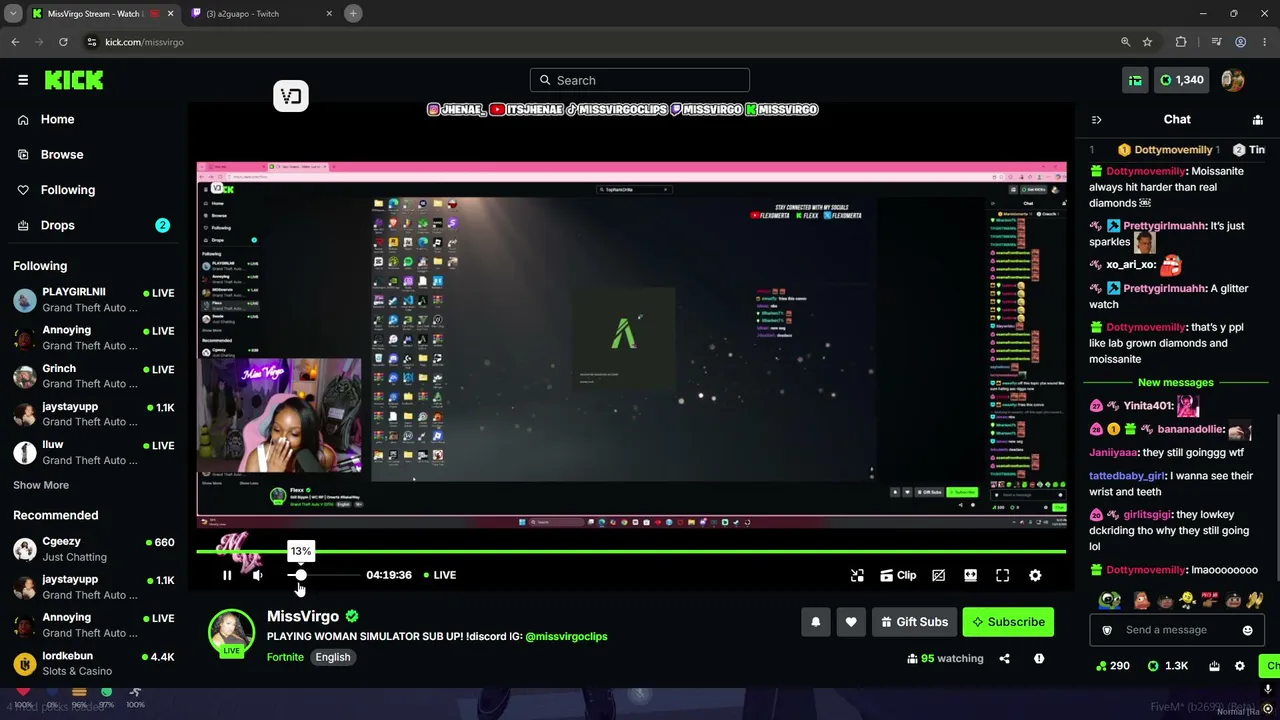Image resolution: width=1280 pixels, height=720 pixels.
Task: Report the stream via exclamation icon
Action: pos(1039,659)
